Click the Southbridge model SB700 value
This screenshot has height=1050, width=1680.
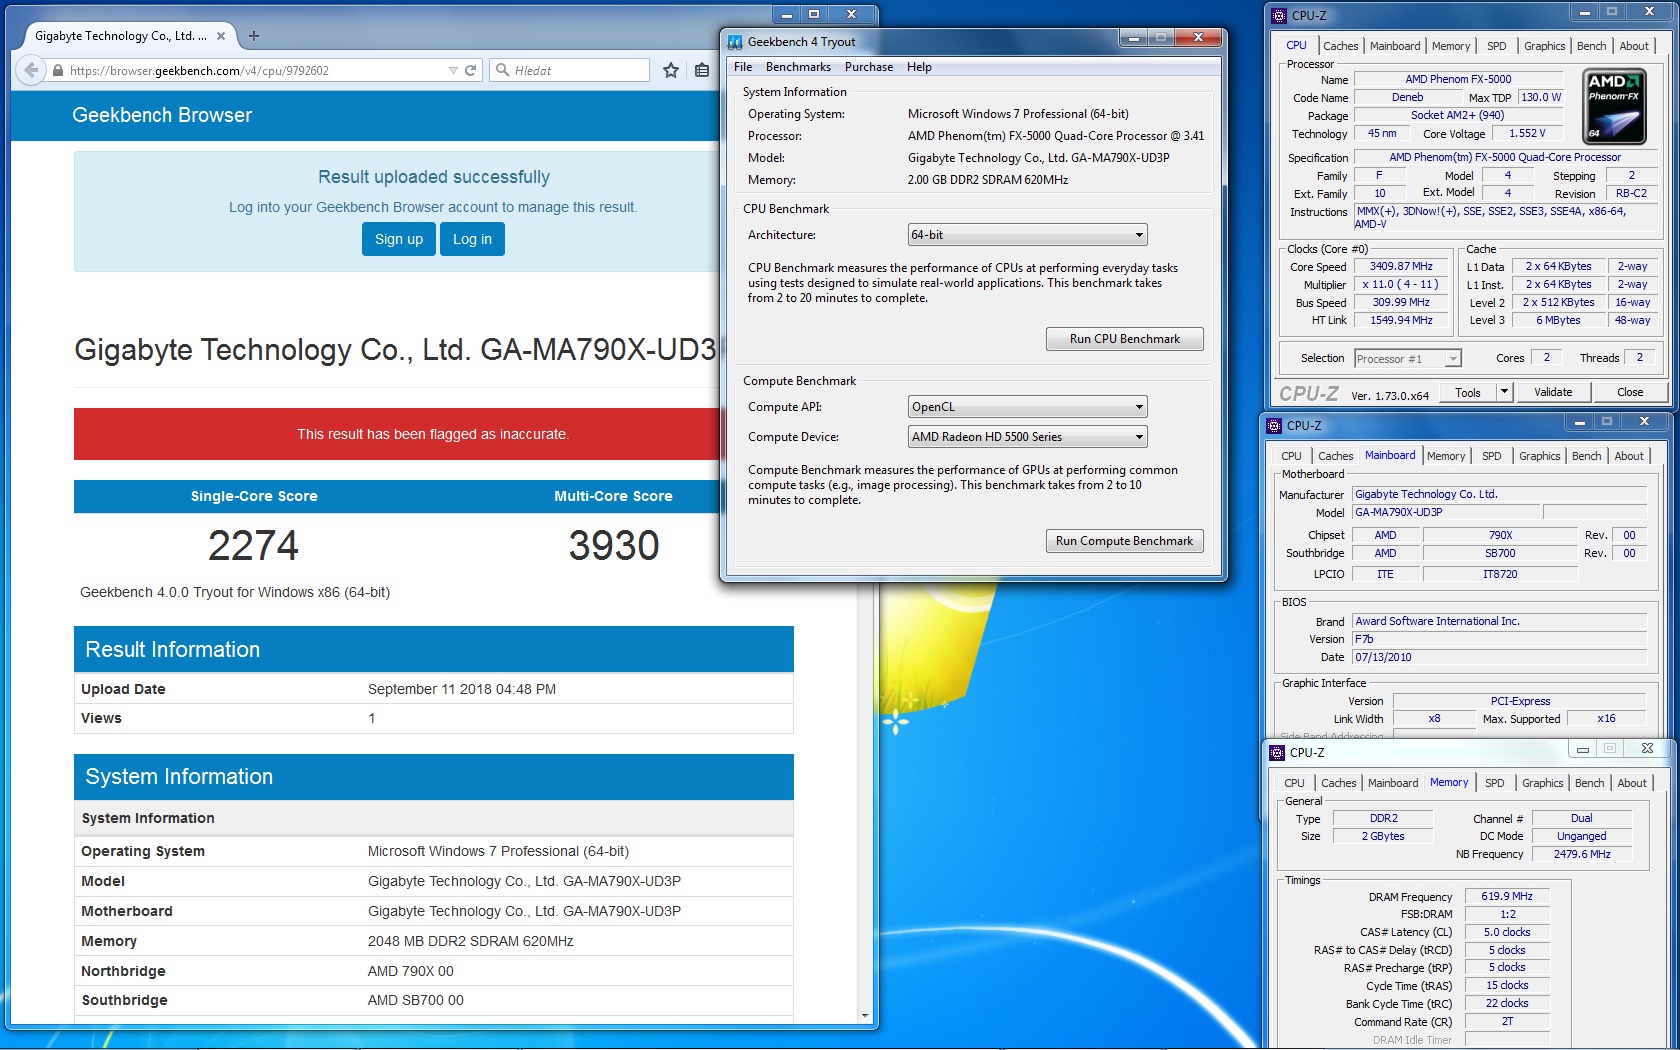(1500, 553)
